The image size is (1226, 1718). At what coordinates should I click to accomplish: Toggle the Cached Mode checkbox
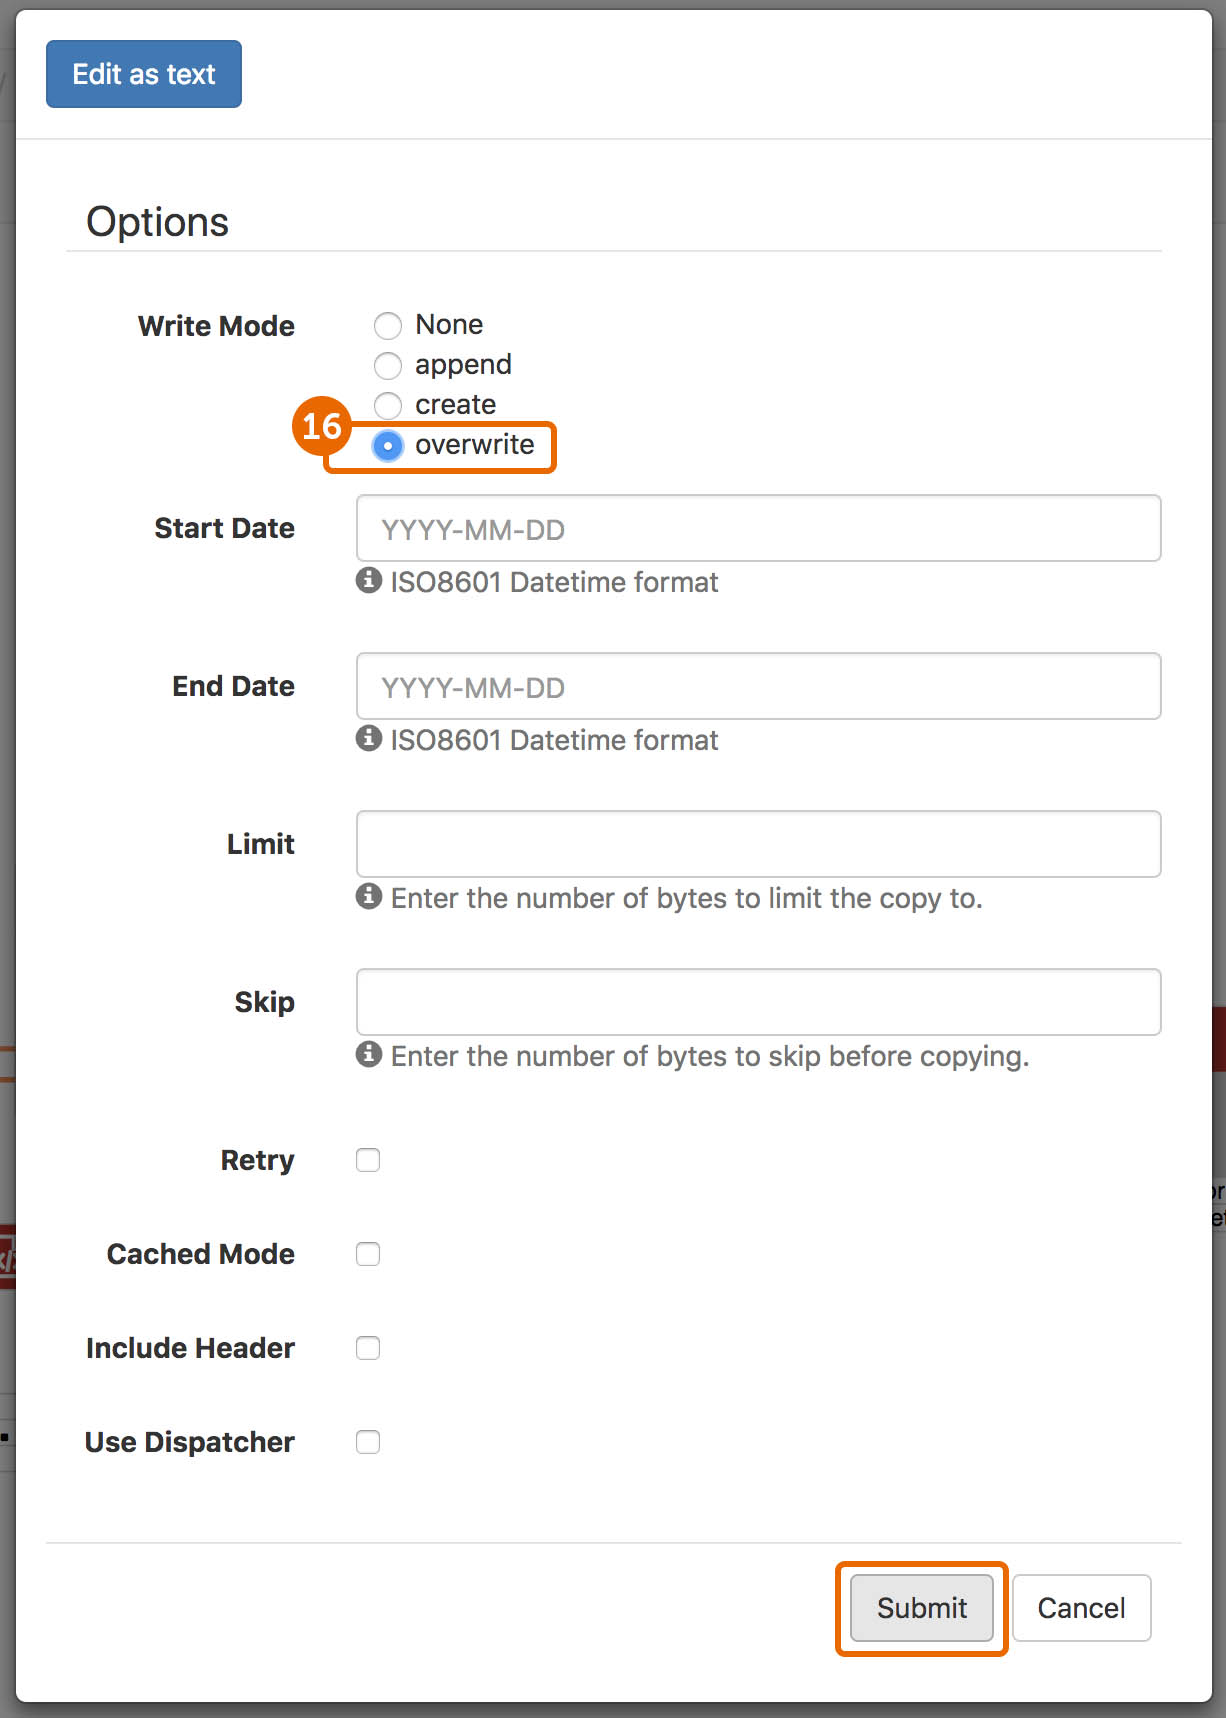(x=368, y=1254)
